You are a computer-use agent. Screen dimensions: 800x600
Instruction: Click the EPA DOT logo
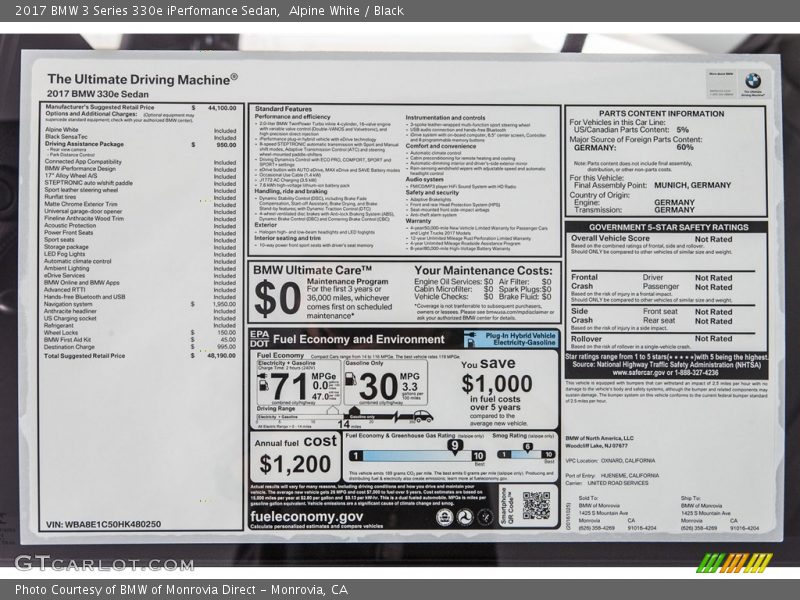pos(259,338)
